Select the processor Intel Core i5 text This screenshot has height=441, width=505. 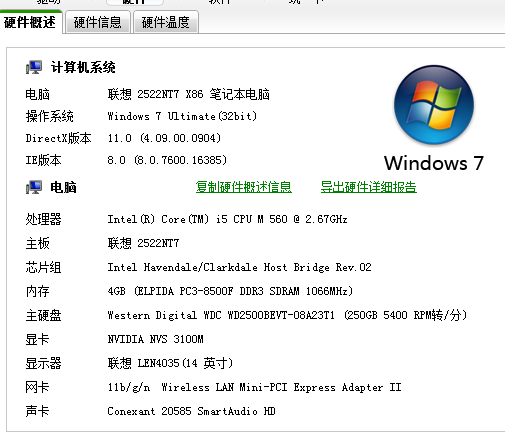point(227,219)
